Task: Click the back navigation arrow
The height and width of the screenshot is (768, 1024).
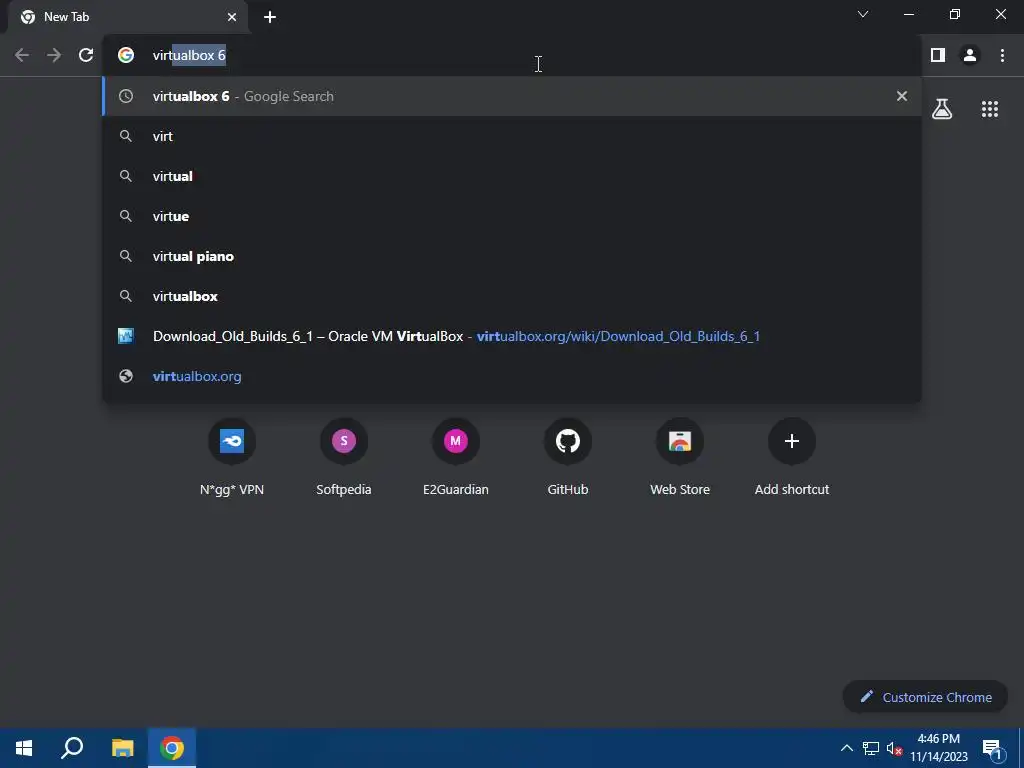Action: coord(22,56)
